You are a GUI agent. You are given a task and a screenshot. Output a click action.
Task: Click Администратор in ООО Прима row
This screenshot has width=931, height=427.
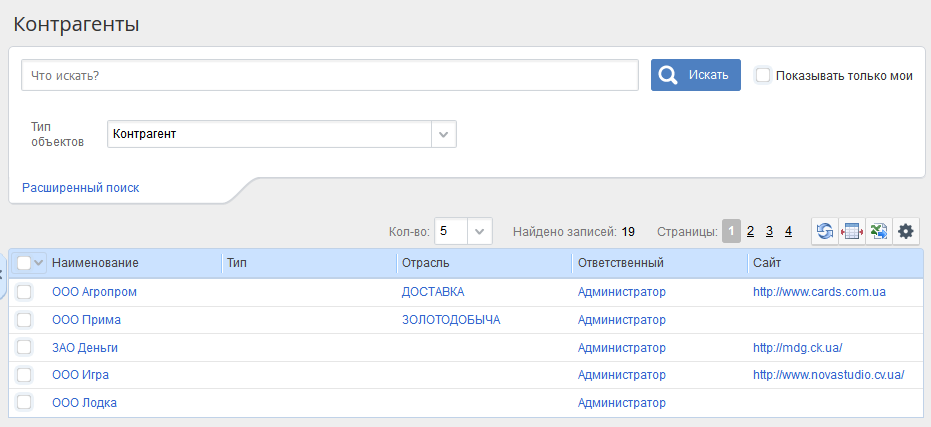622,320
